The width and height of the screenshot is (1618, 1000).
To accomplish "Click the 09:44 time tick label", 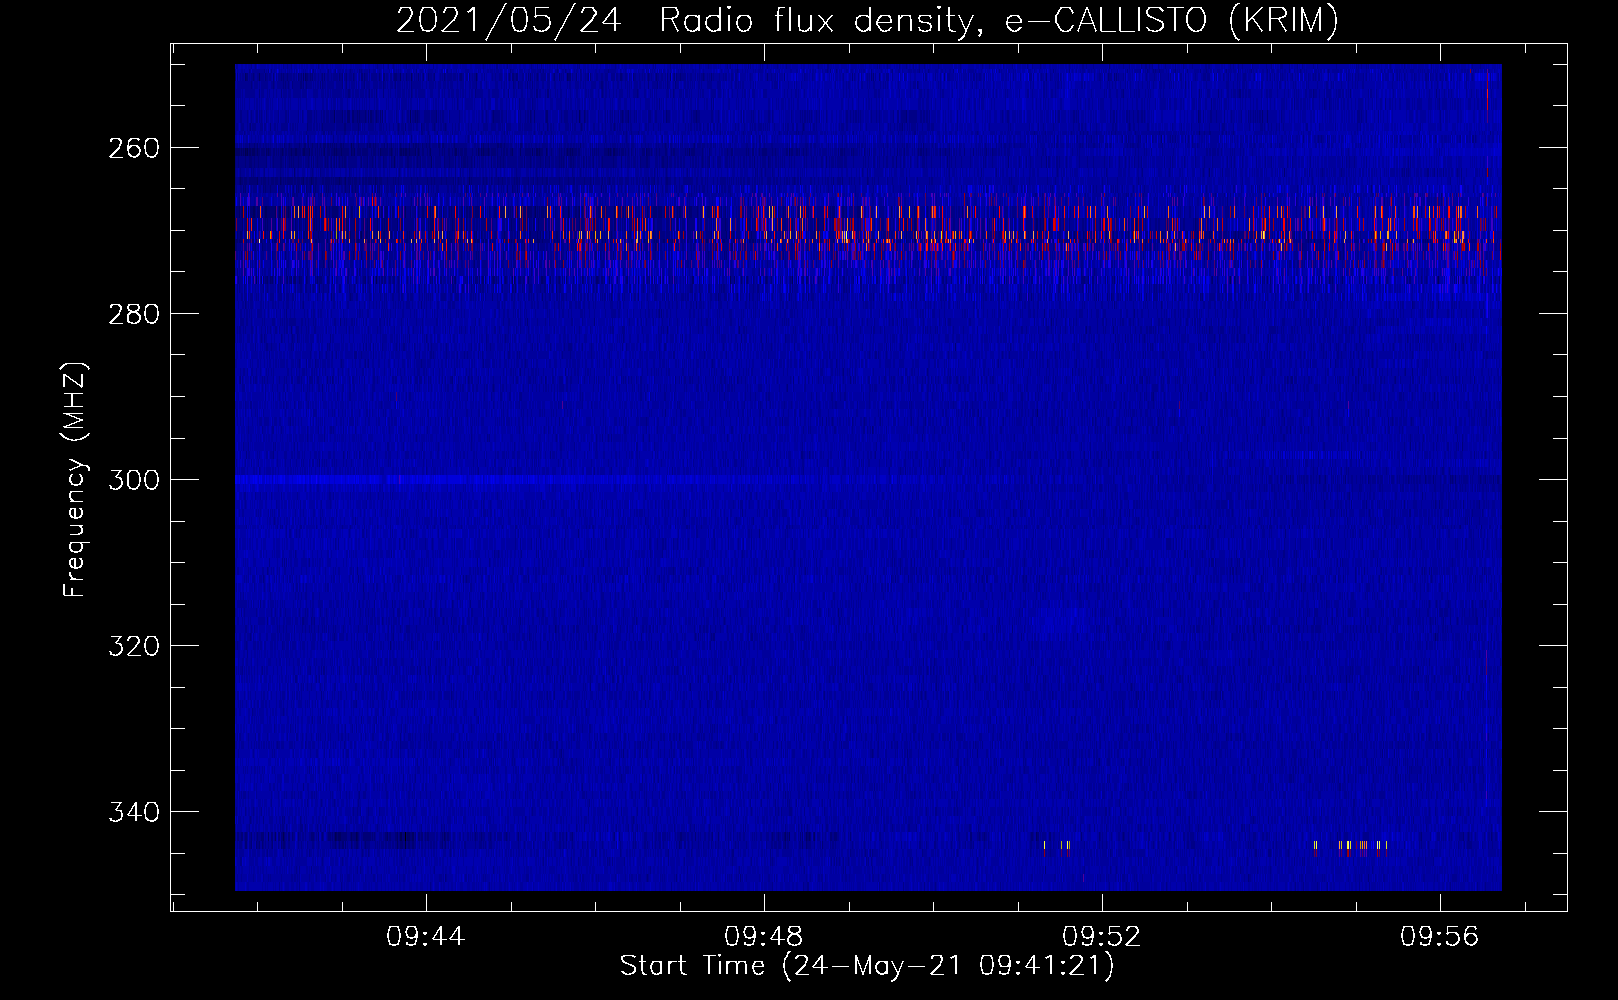I will [x=426, y=937].
